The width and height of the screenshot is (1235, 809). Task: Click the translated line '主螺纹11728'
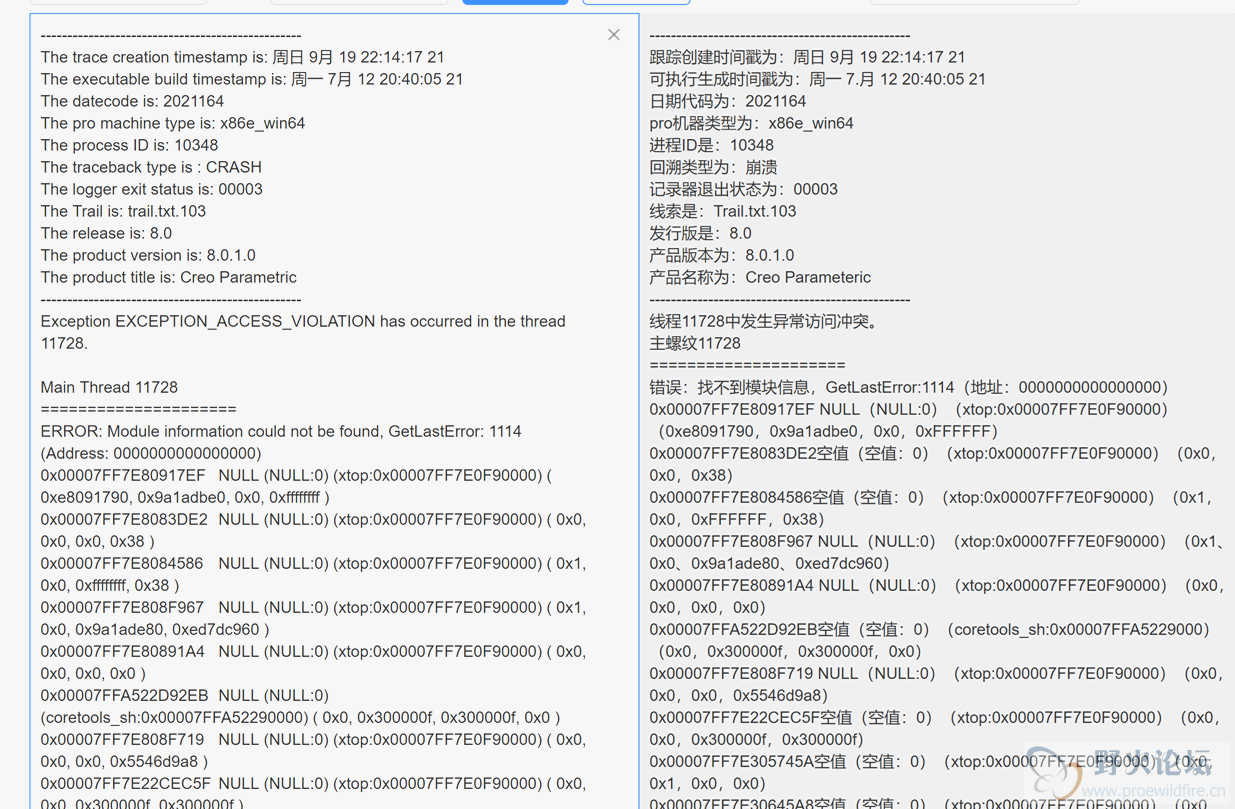tap(694, 343)
